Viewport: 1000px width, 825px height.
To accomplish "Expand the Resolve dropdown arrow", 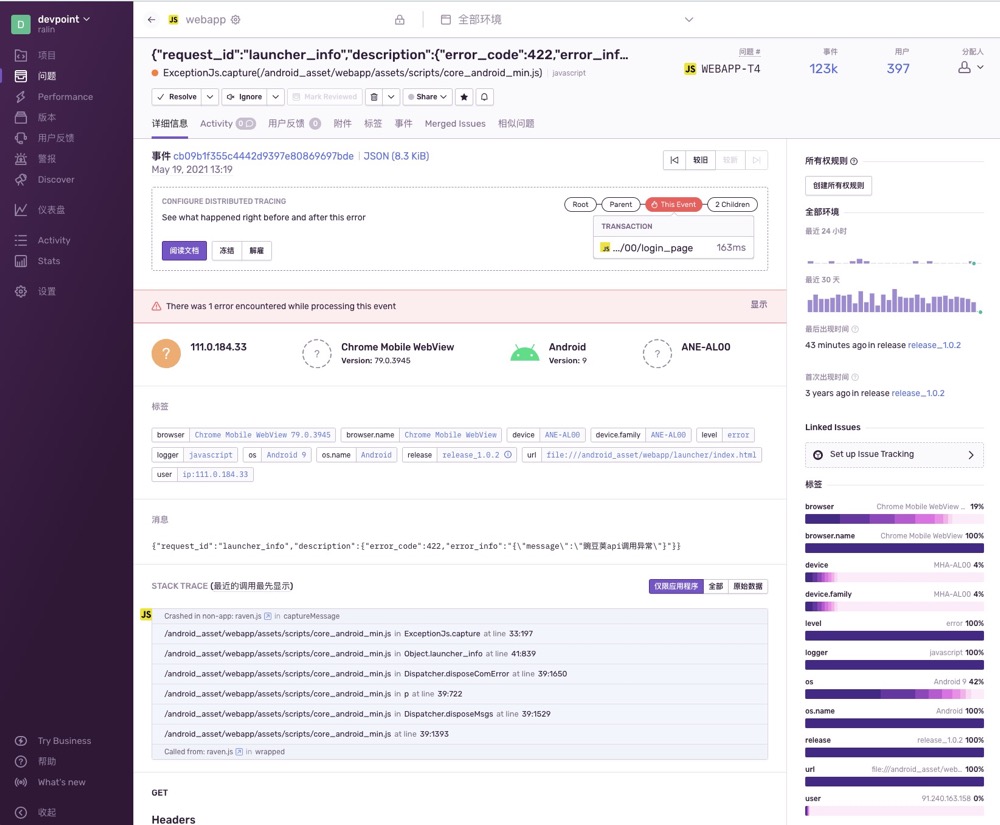I will (x=210, y=97).
